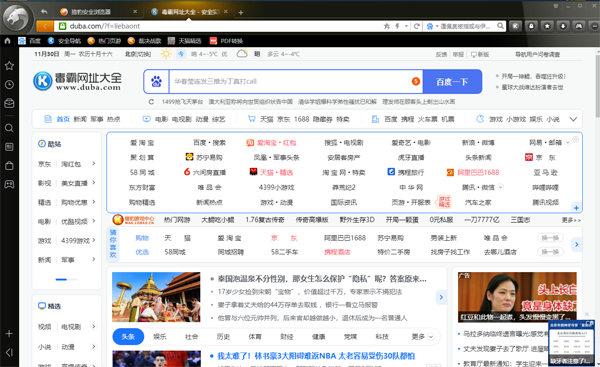The image size is (600, 367).
Task: Collapse sidebar with the arrow icon at bottom
Action: point(9,352)
